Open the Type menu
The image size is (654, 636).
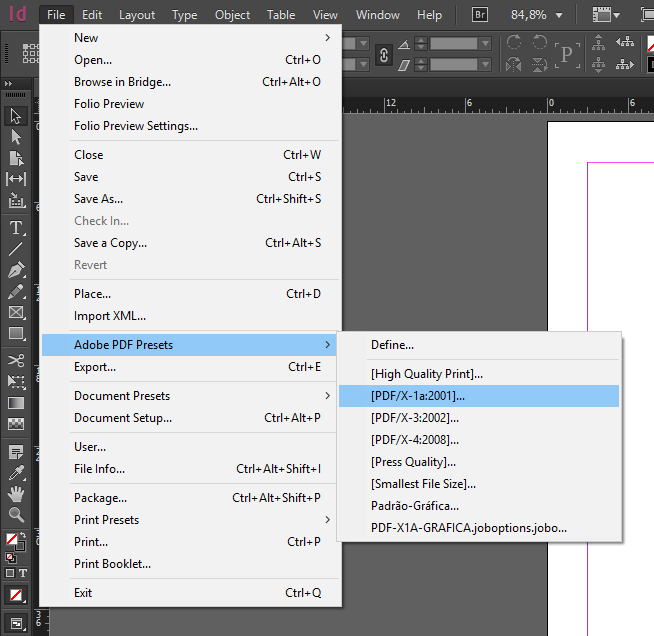(x=184, y=15)
